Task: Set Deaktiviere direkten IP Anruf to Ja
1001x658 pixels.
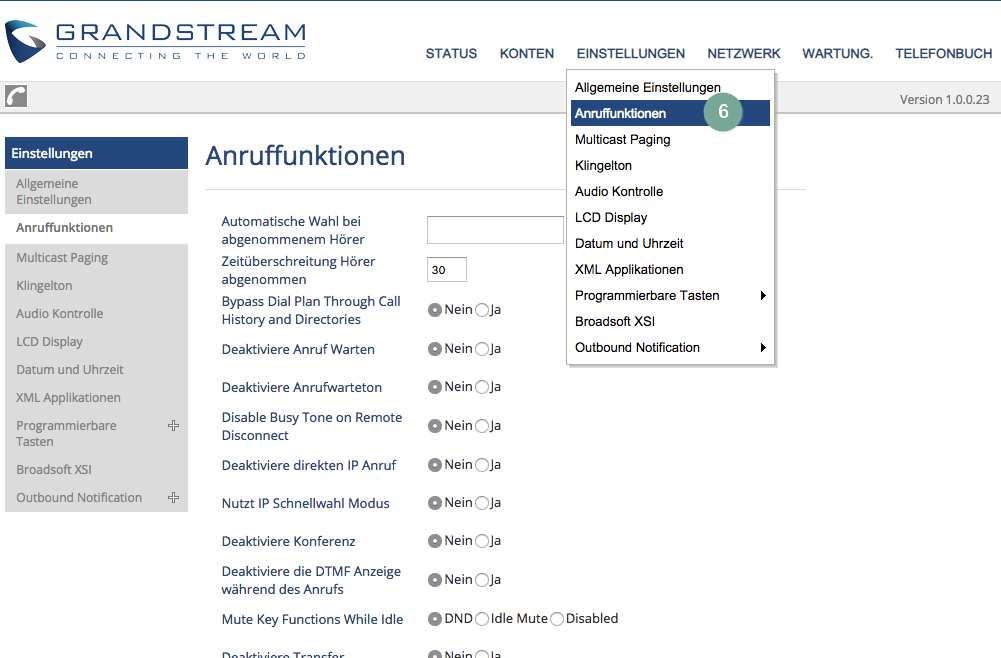Action: (x=482, y=465)
